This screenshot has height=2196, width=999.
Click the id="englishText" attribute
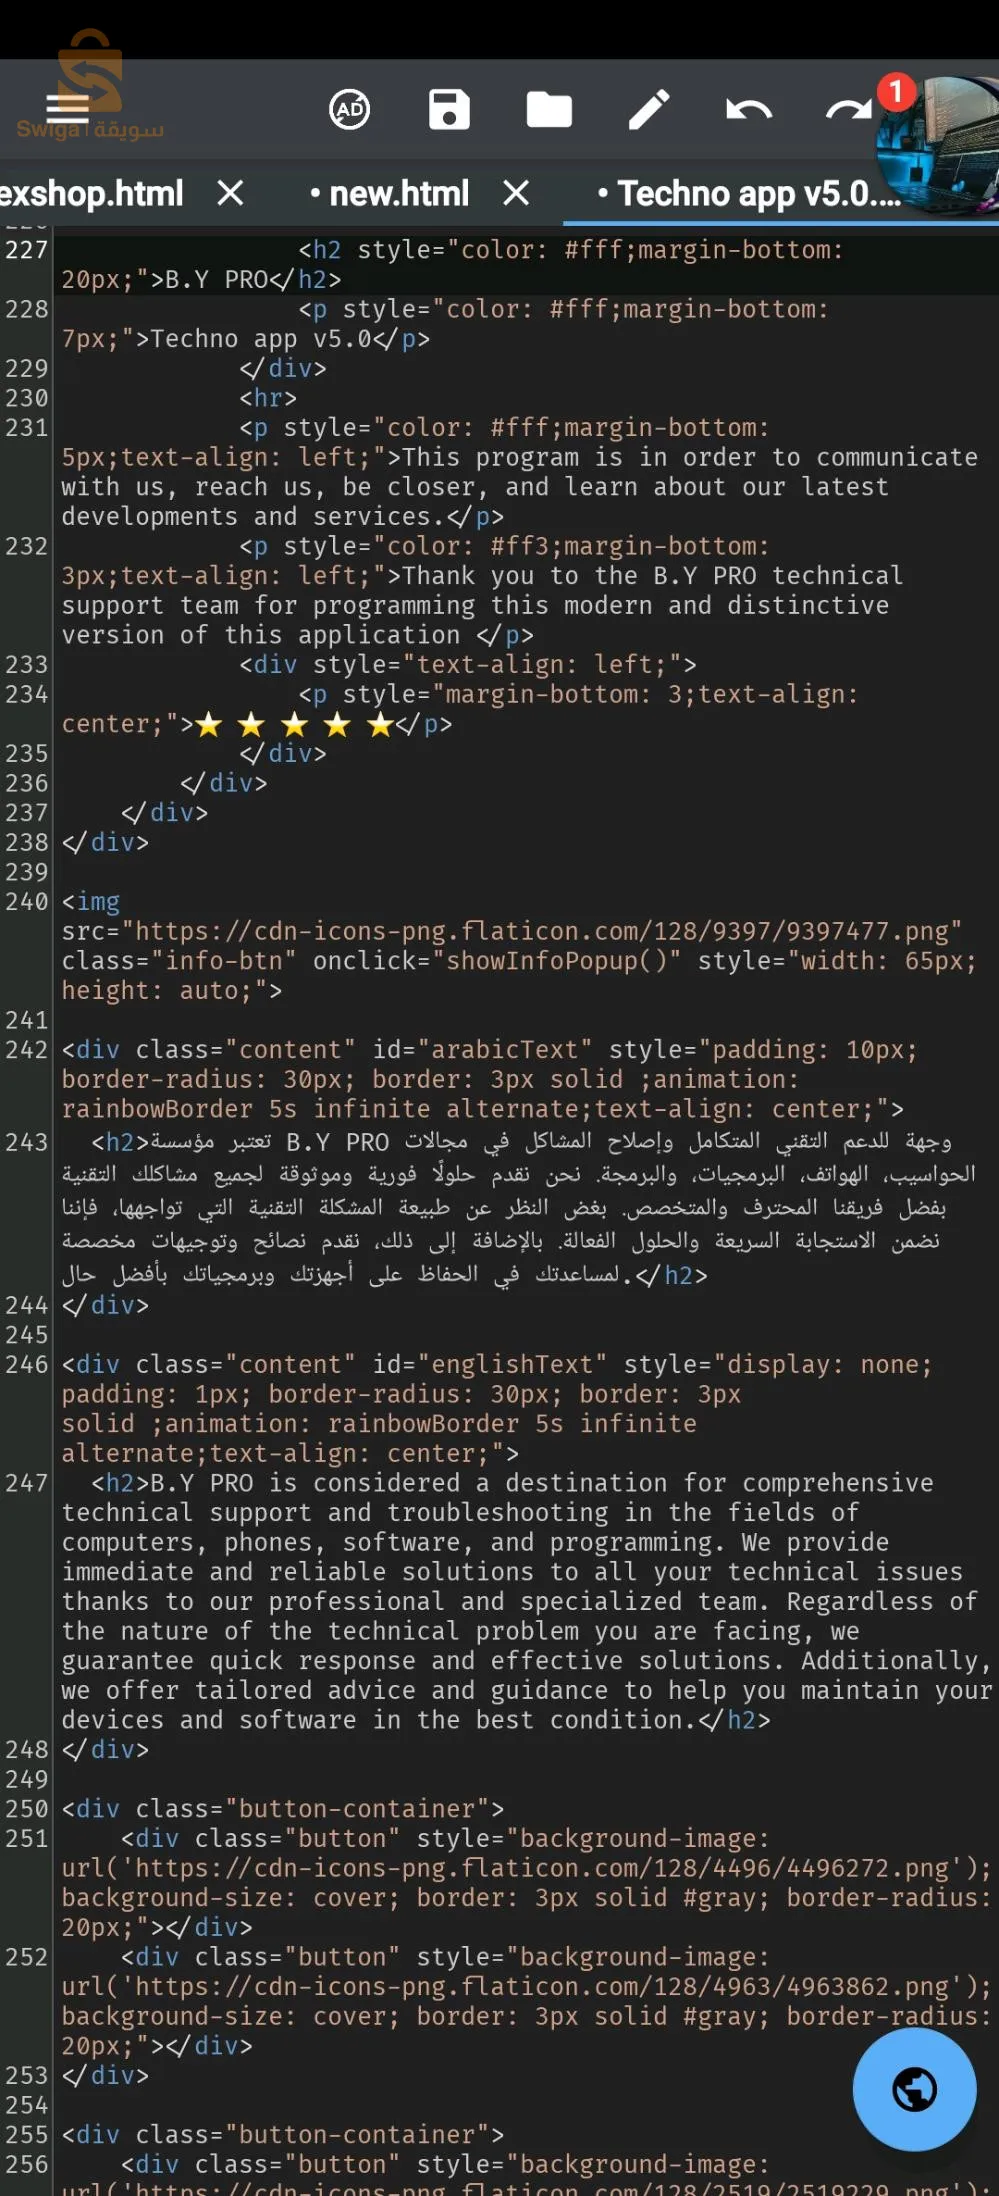(x=489, y=1365)
